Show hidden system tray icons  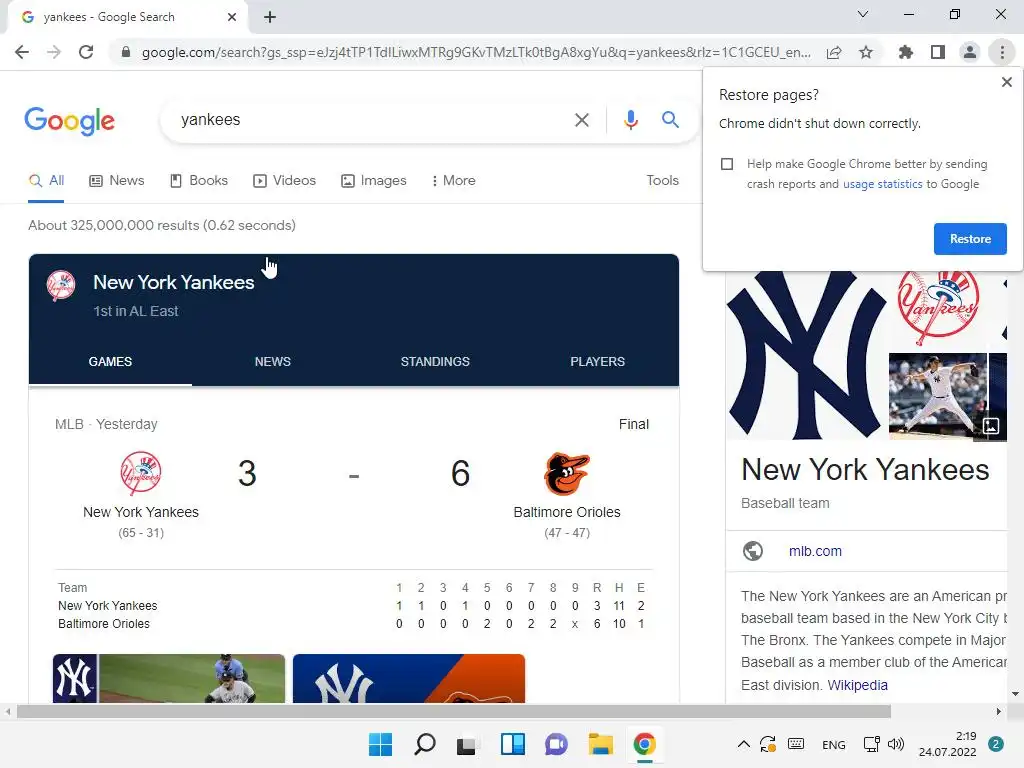[x=743, y=744]
